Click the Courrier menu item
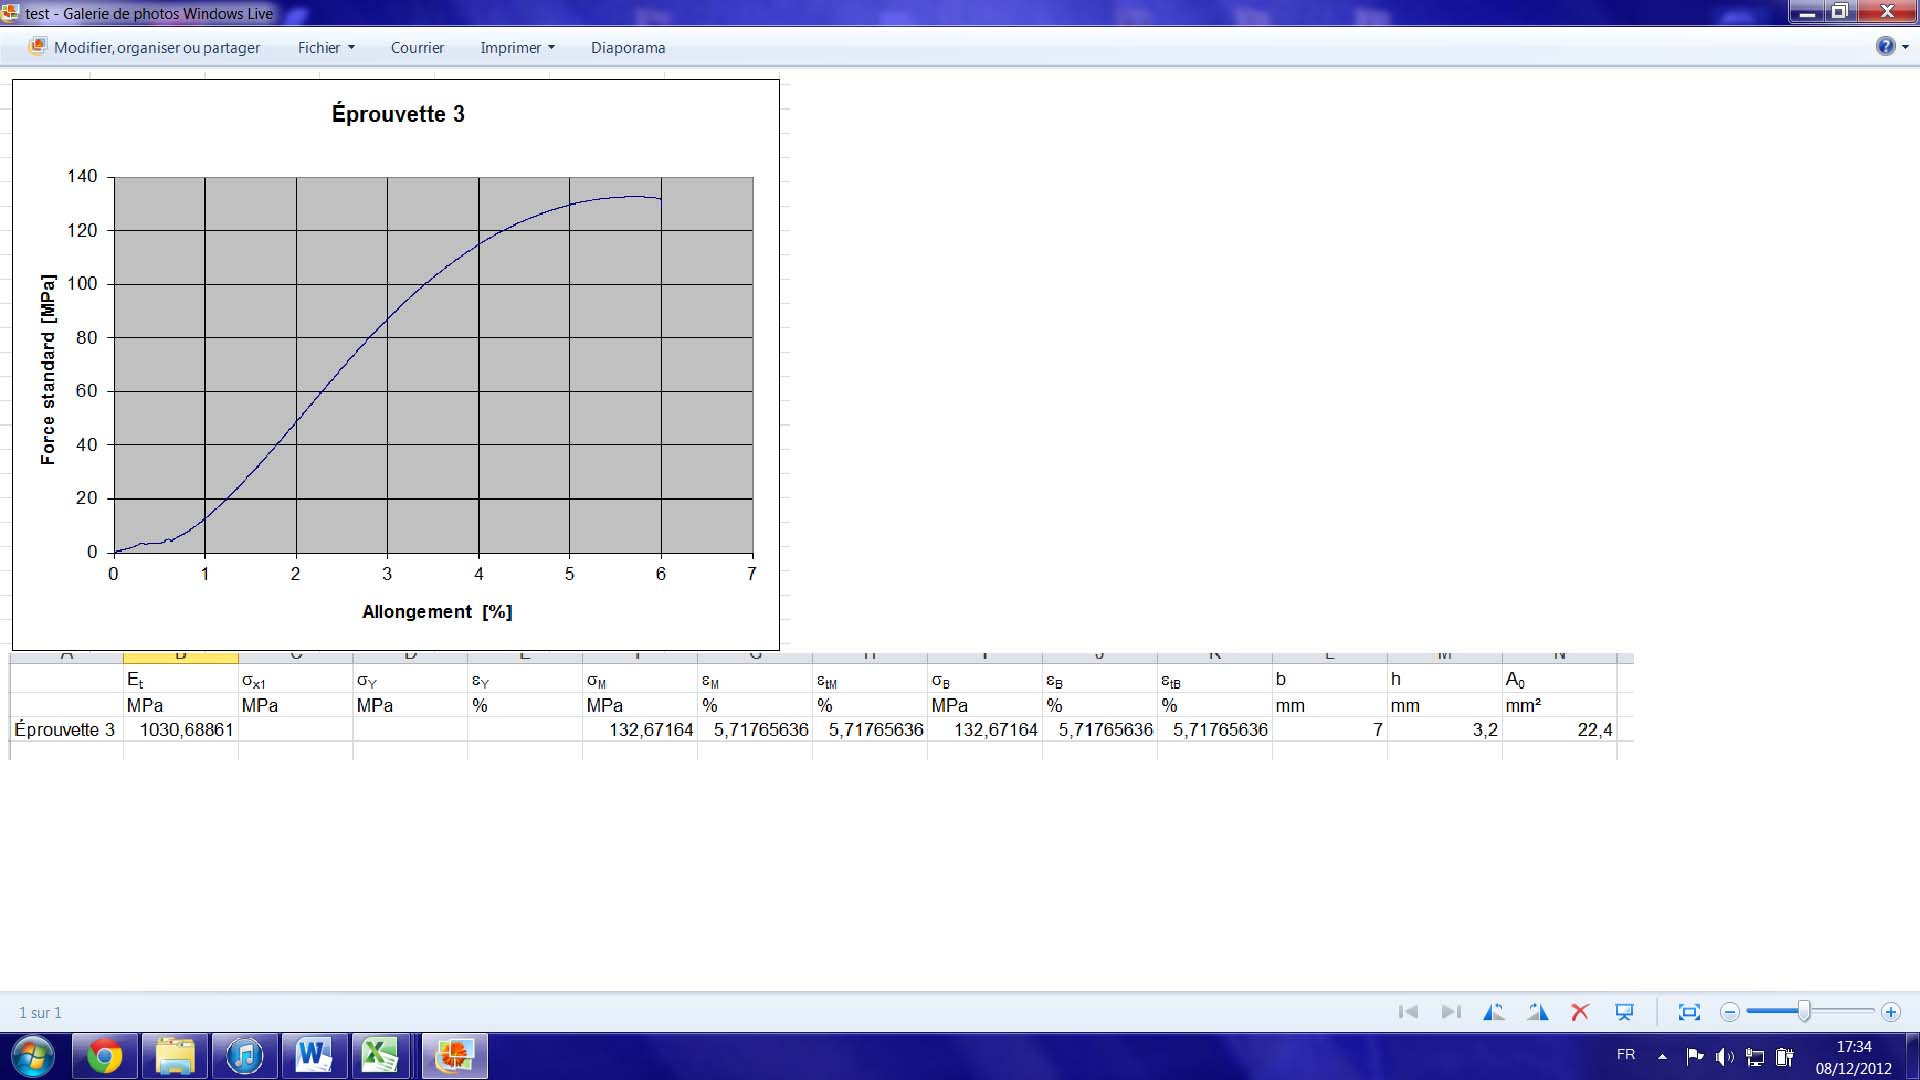 pyautogui.click(x=417, y=47)
